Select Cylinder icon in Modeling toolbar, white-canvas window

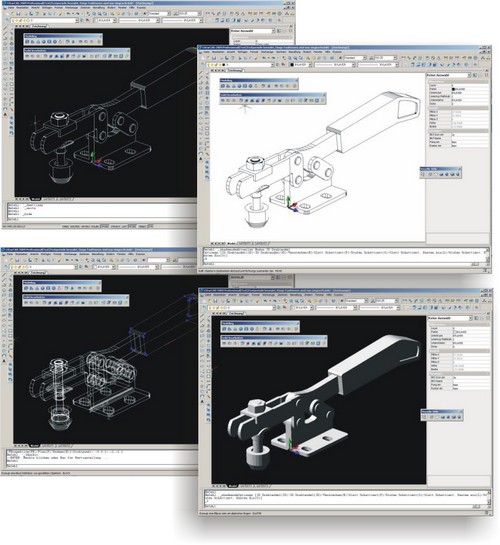[x=245, y=86]
